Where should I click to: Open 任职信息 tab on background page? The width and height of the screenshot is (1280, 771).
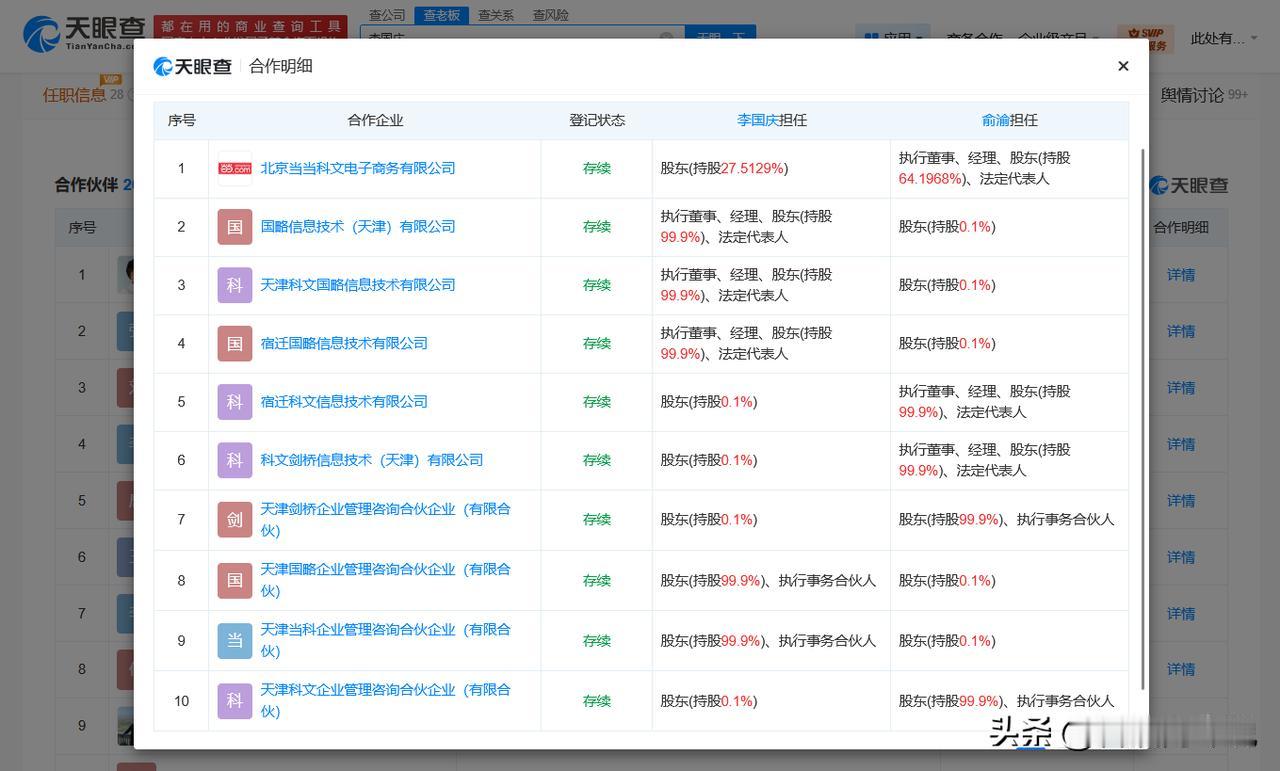pyautogui.click(x=74, y=95)
